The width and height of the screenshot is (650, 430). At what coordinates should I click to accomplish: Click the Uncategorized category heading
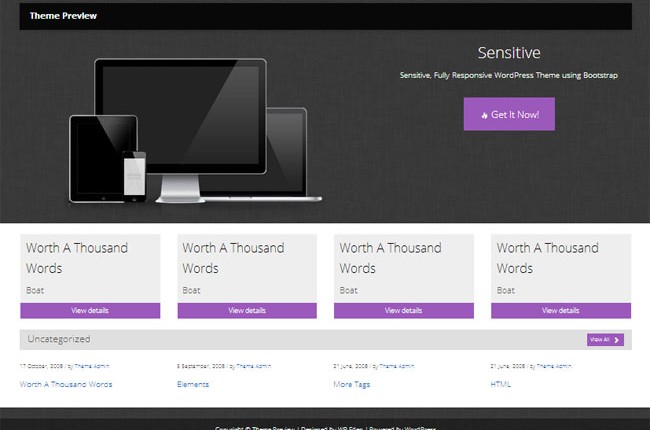59,340
